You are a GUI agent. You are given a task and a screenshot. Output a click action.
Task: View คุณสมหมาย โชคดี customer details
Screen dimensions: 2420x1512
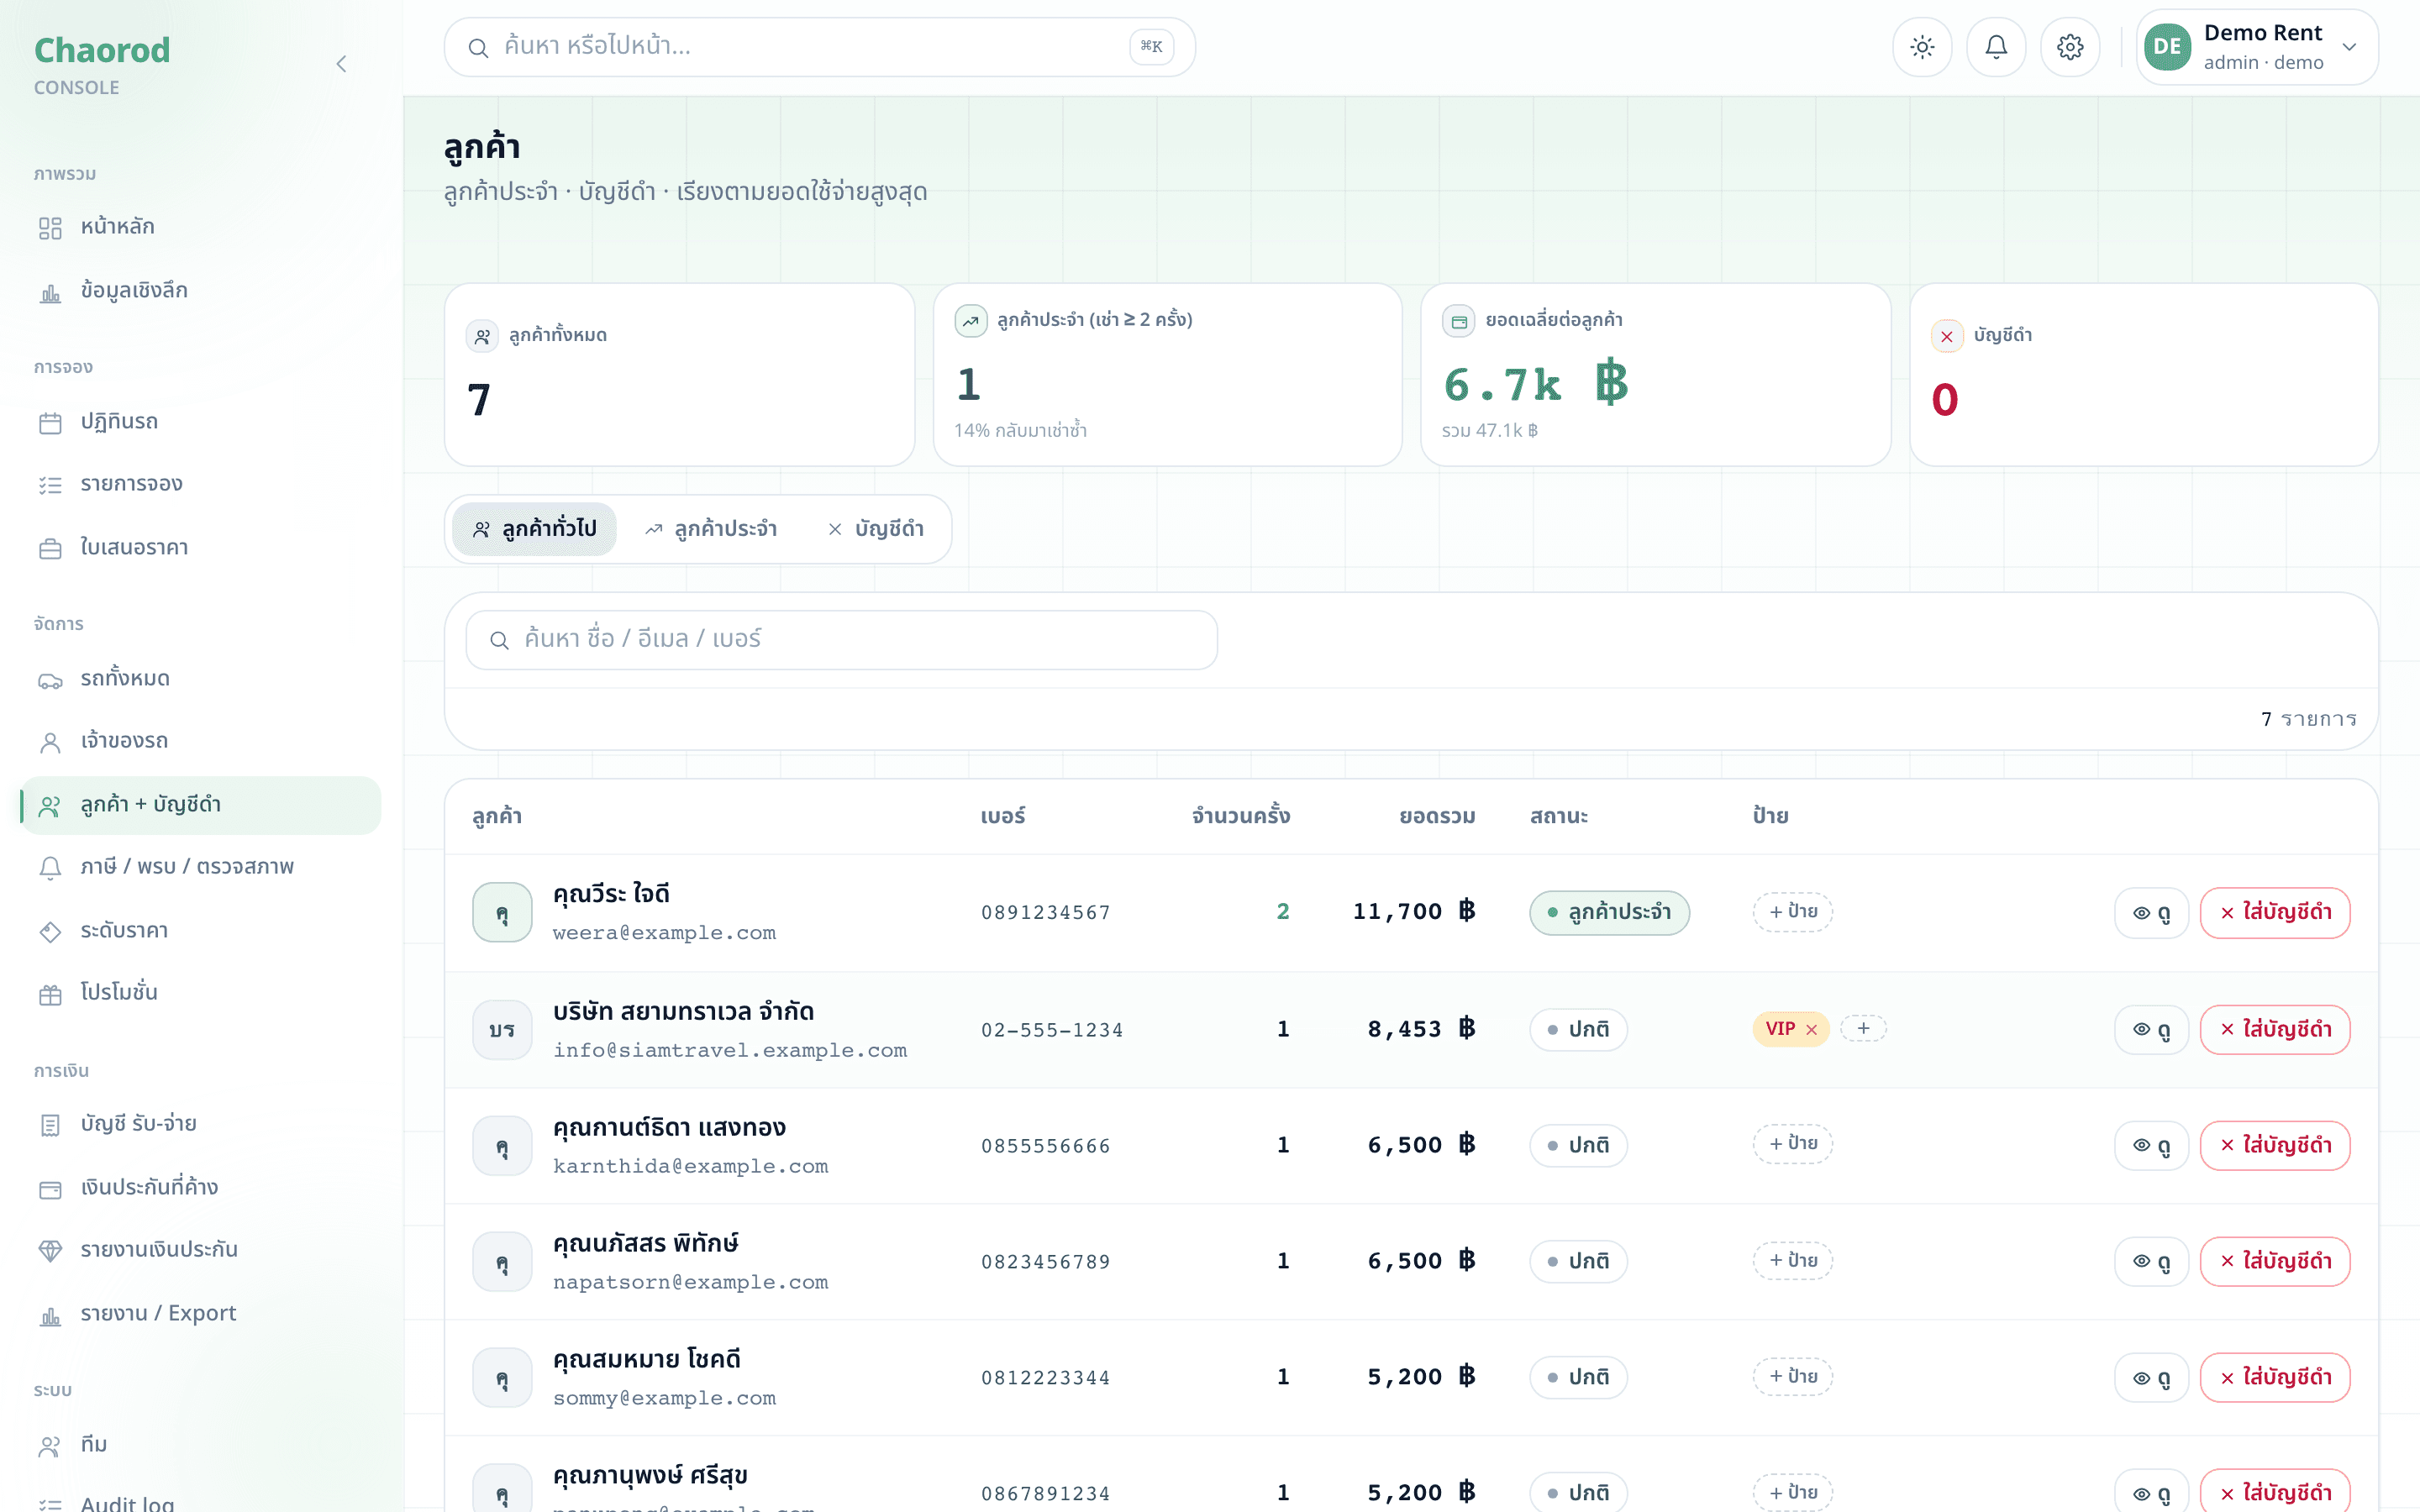tap(2151, 1378)
